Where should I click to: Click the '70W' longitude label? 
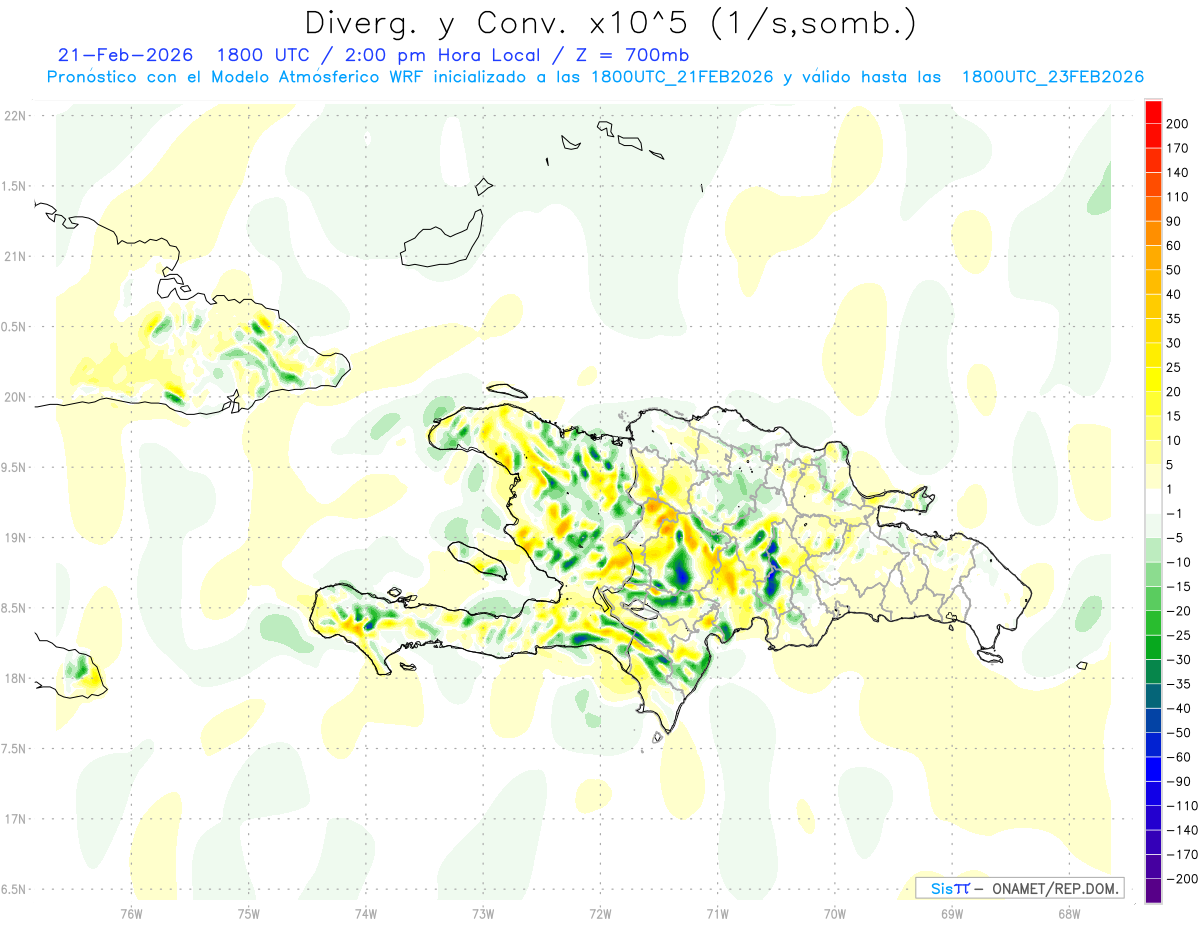point(834,913)
